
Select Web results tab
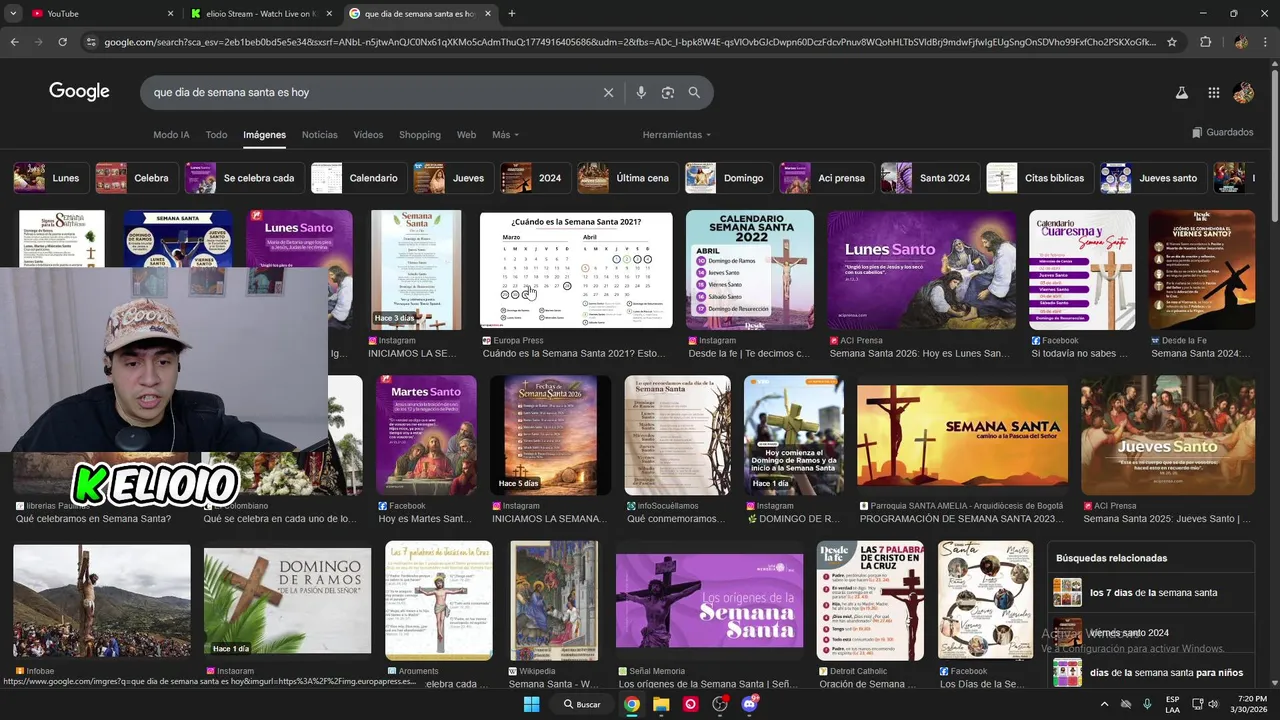coord(466,135)
